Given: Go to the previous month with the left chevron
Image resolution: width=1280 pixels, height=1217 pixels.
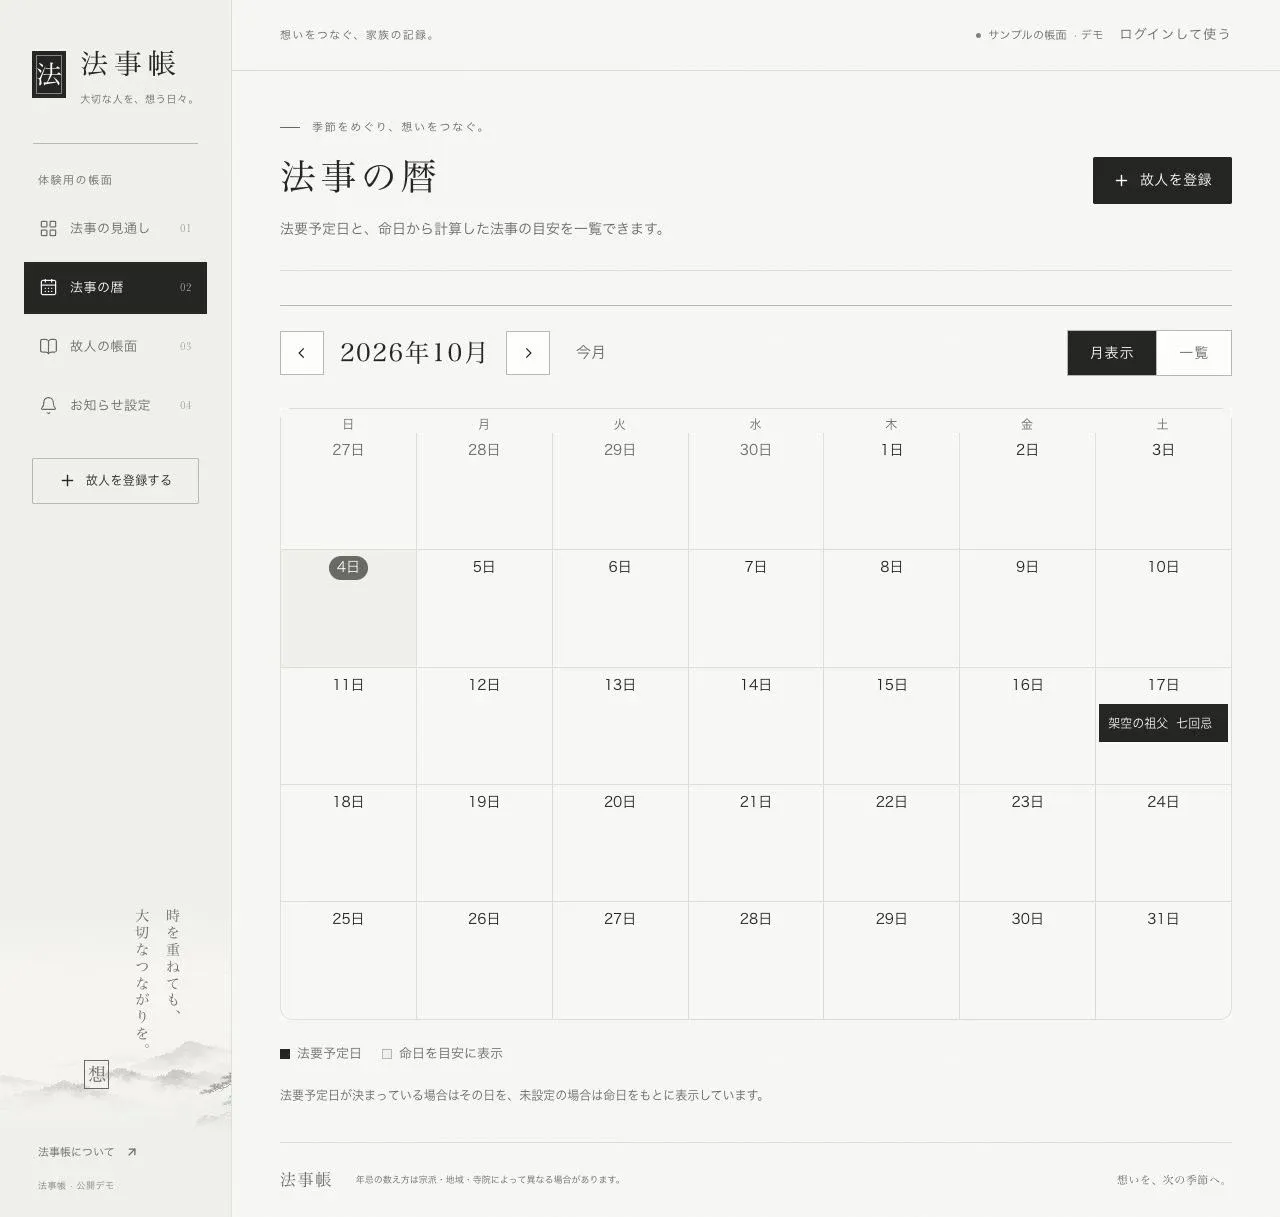Looking at the screenshot, I should click(302, 353).
